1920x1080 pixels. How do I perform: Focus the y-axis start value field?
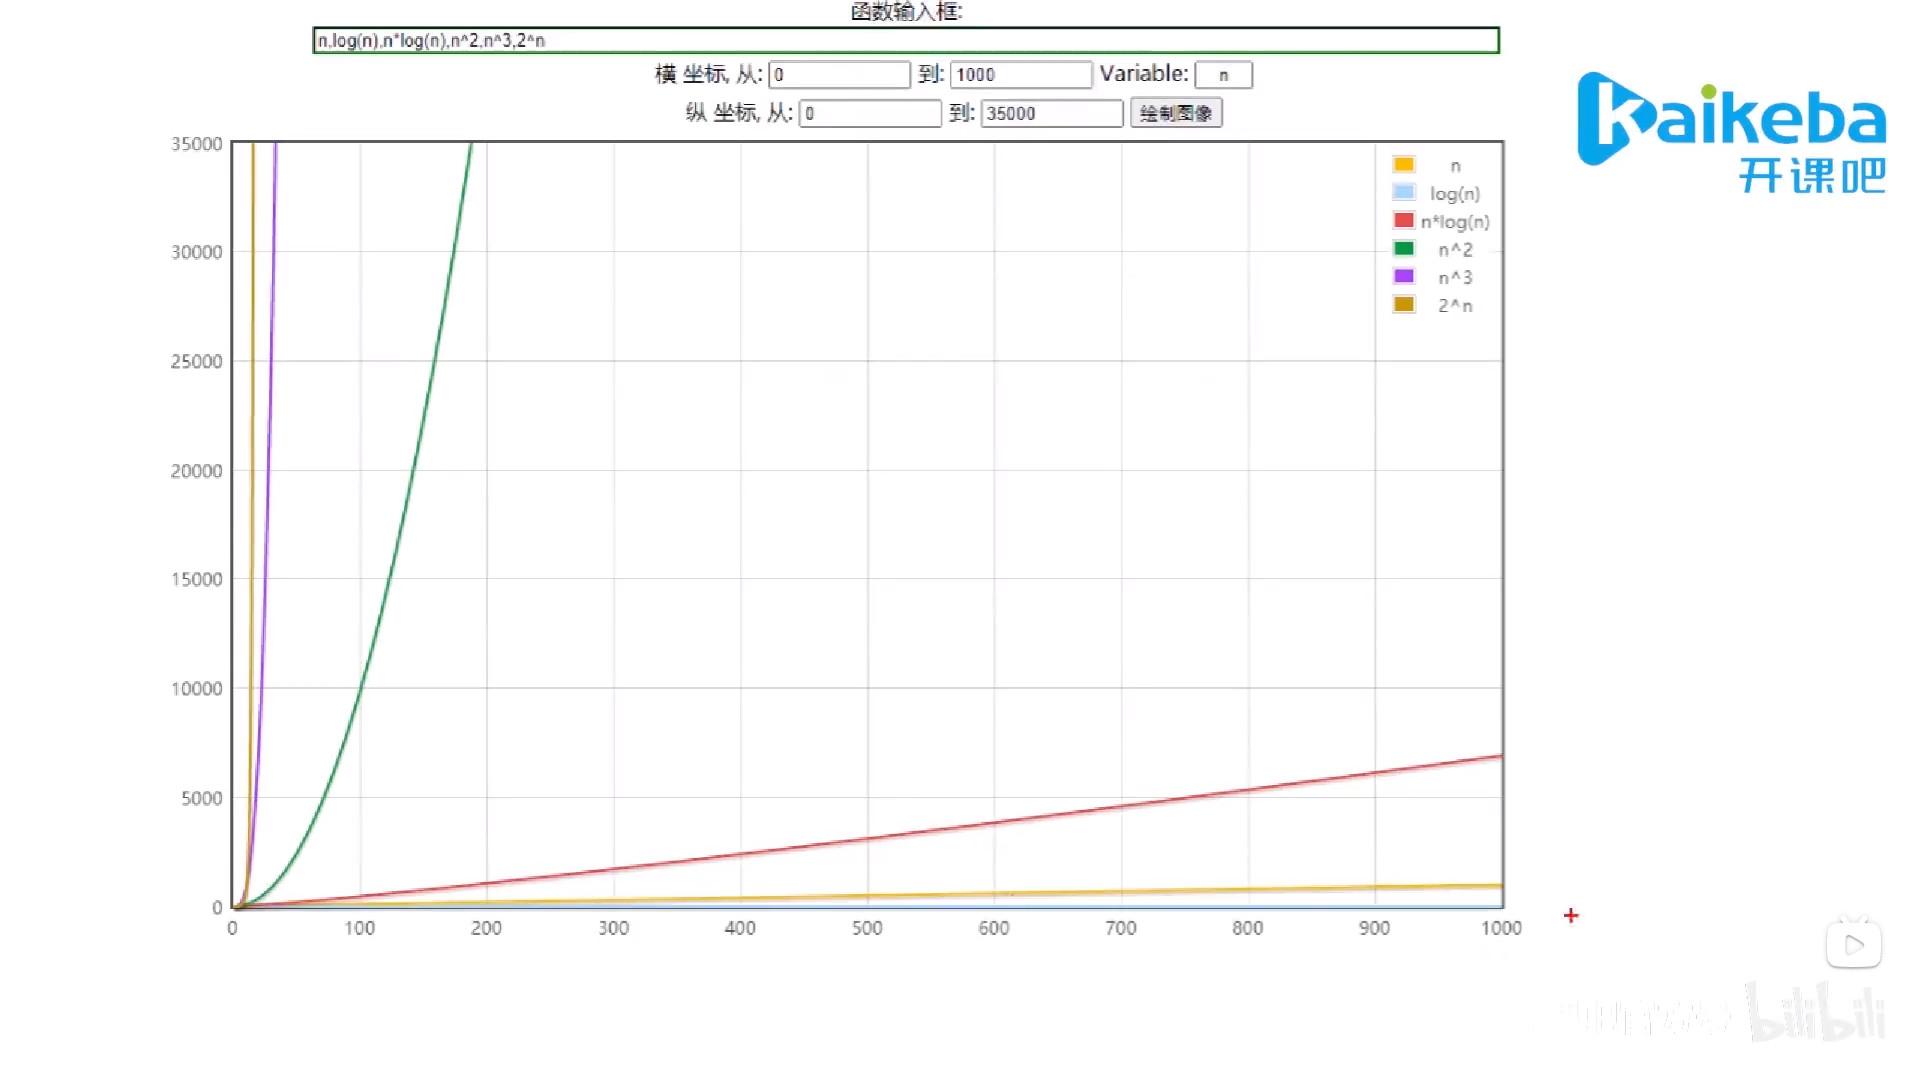(869, 113)
